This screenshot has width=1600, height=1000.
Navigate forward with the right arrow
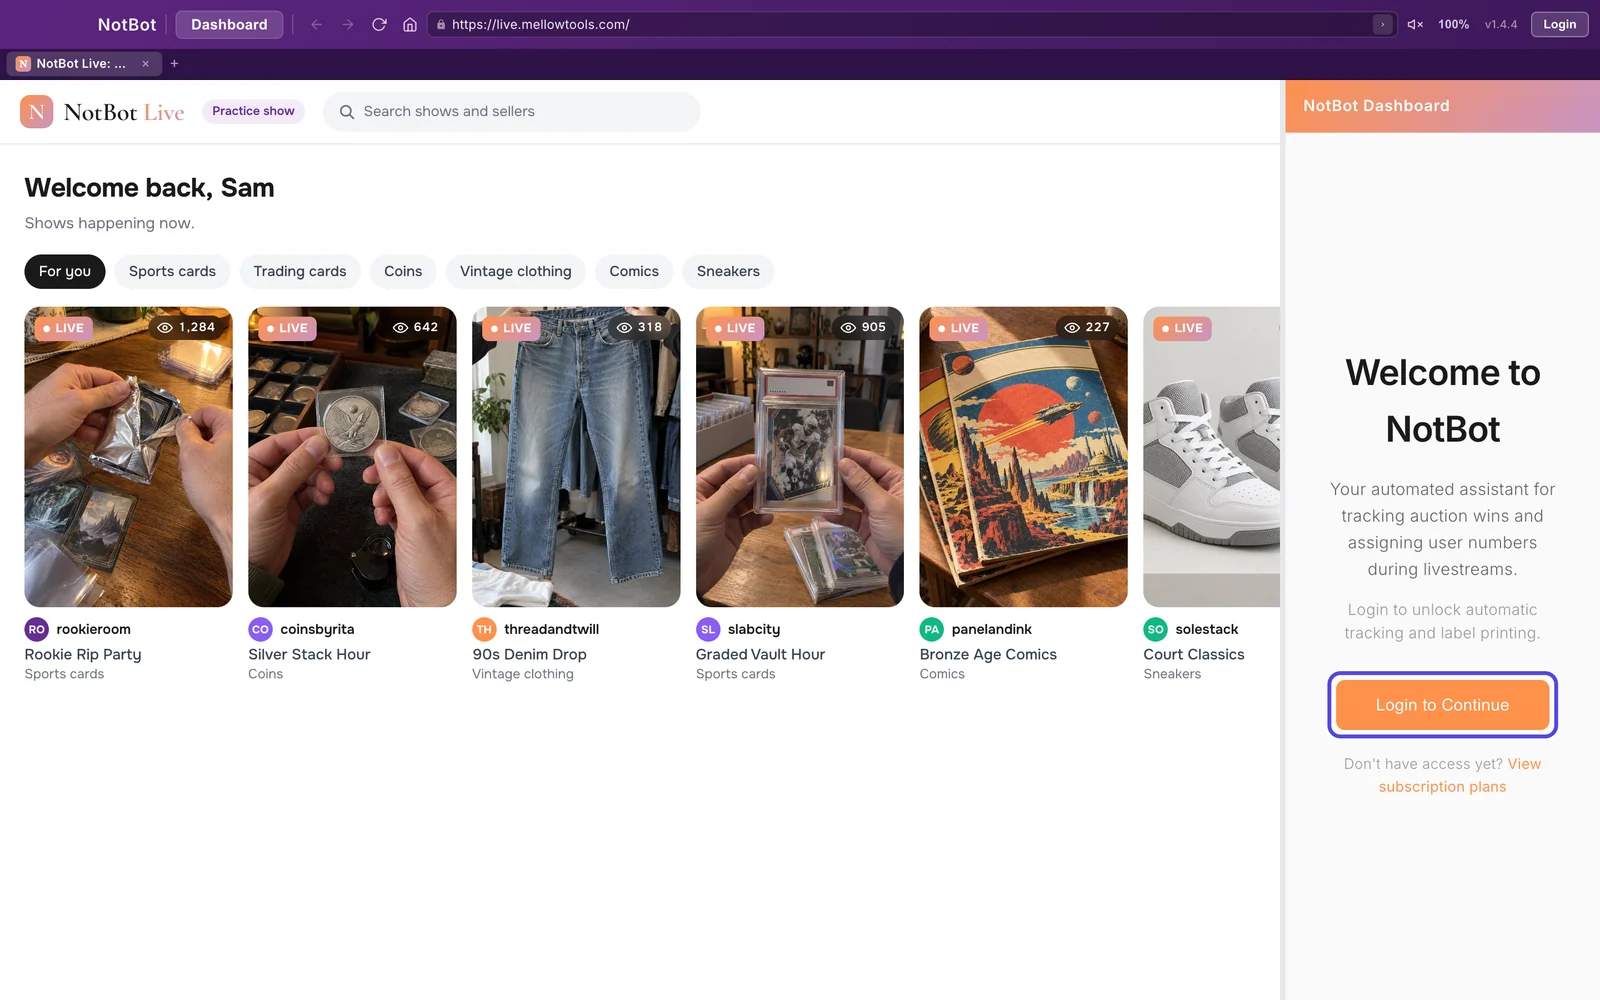coord(347,24)
